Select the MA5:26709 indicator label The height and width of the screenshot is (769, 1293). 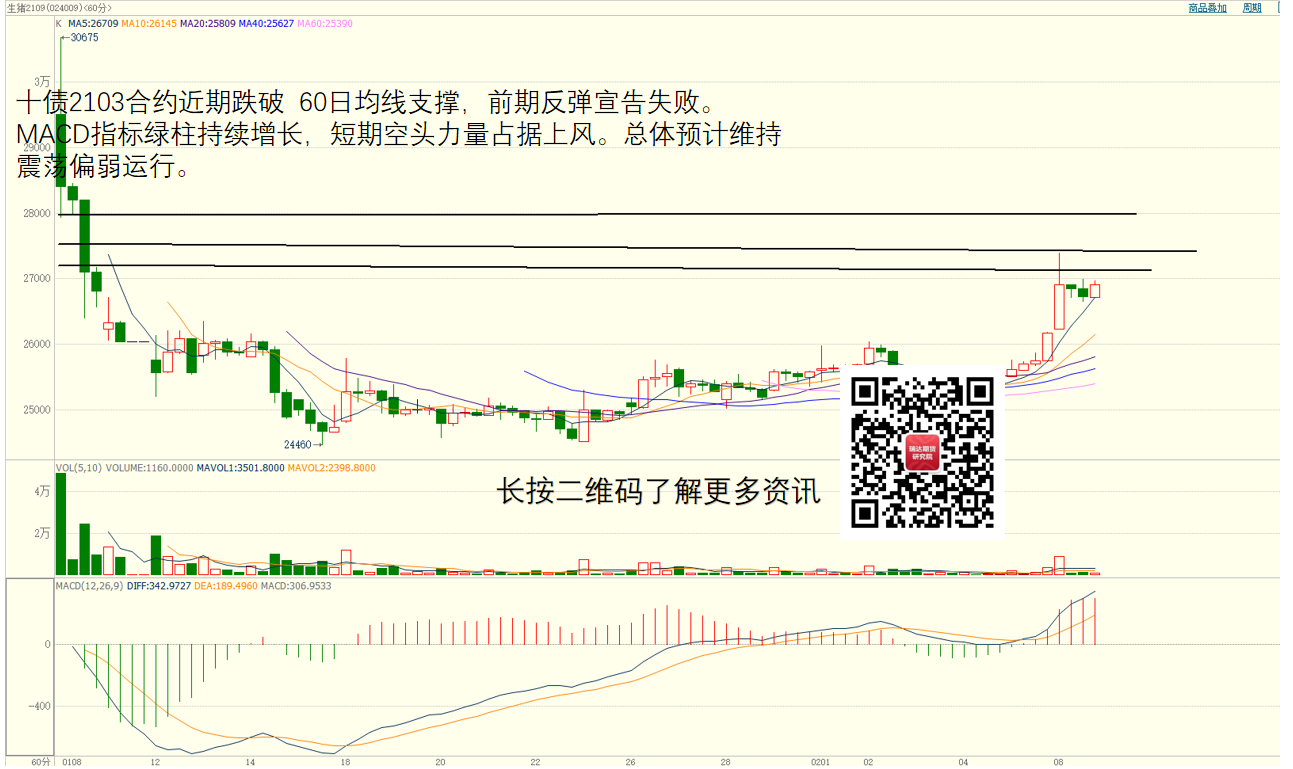[x=93, y=23]
